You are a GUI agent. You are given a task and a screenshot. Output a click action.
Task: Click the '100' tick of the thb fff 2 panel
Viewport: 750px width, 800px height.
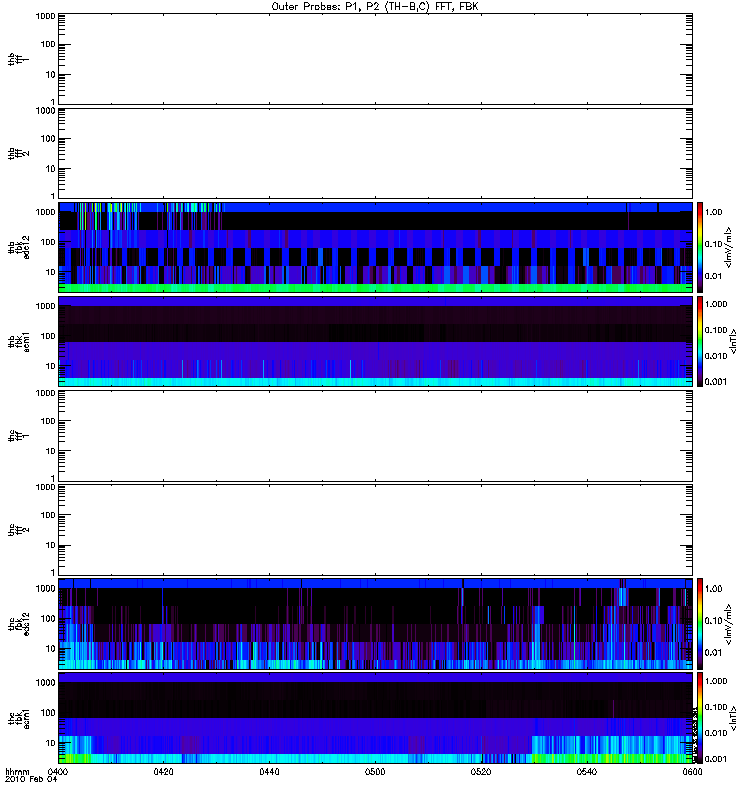[x=48, y=139]
